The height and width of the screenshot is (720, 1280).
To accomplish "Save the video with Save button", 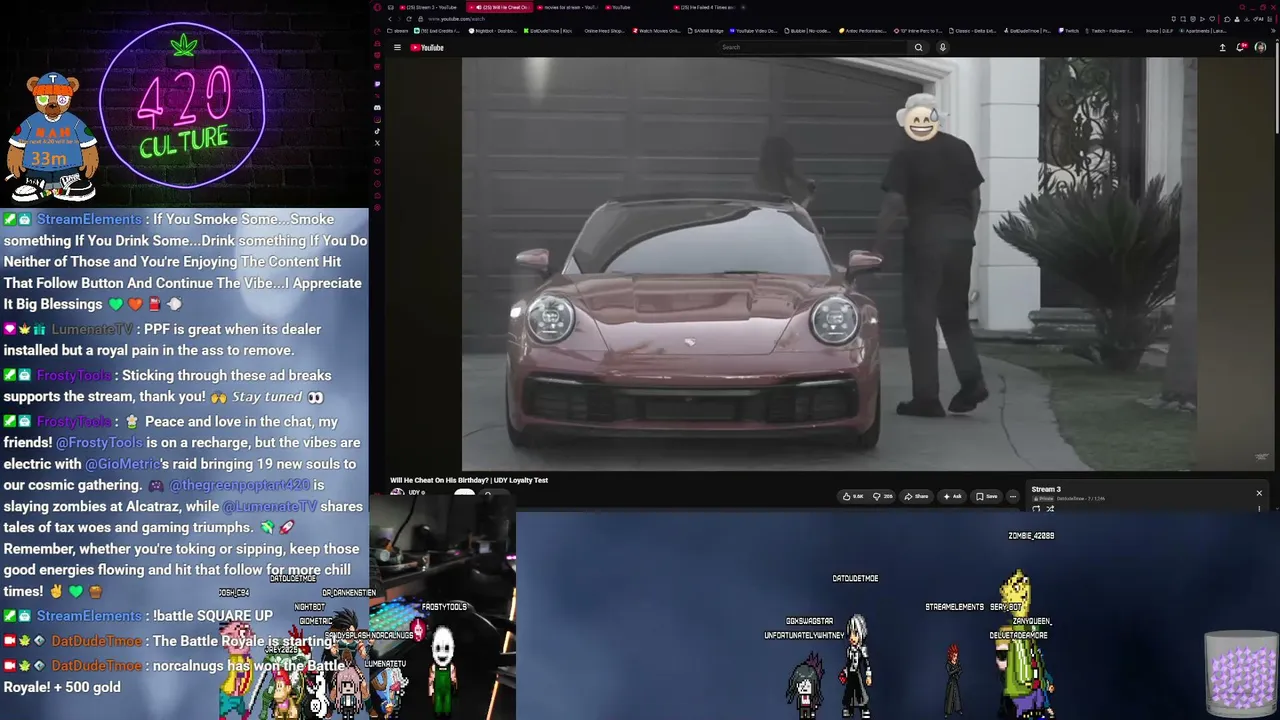I will click(x=987, y=496).
